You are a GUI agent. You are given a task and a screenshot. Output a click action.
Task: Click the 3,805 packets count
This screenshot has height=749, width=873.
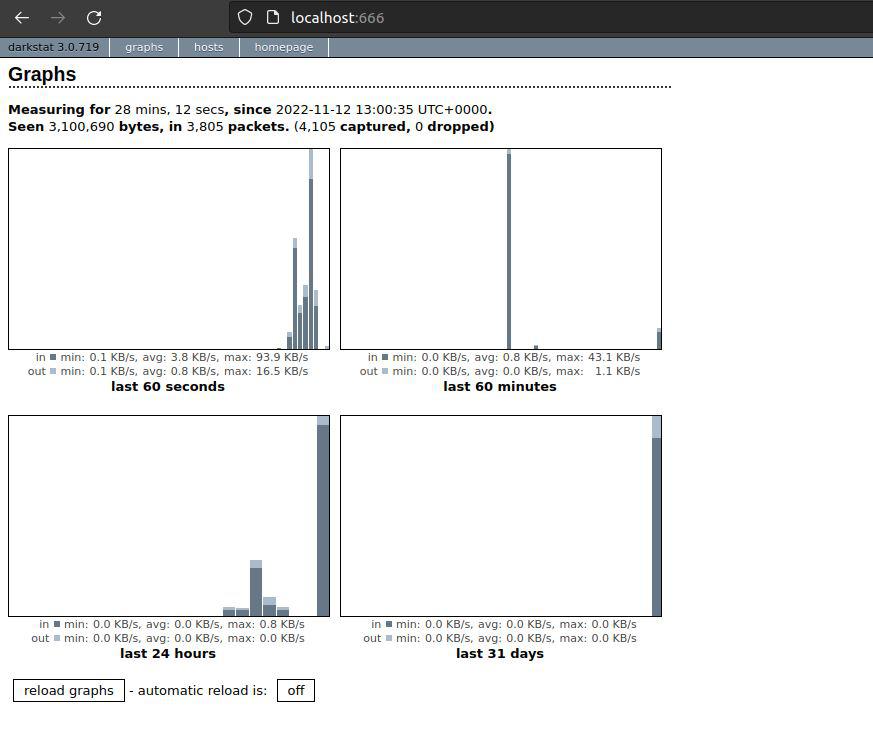pyautogui.click(x=205, y=126)
